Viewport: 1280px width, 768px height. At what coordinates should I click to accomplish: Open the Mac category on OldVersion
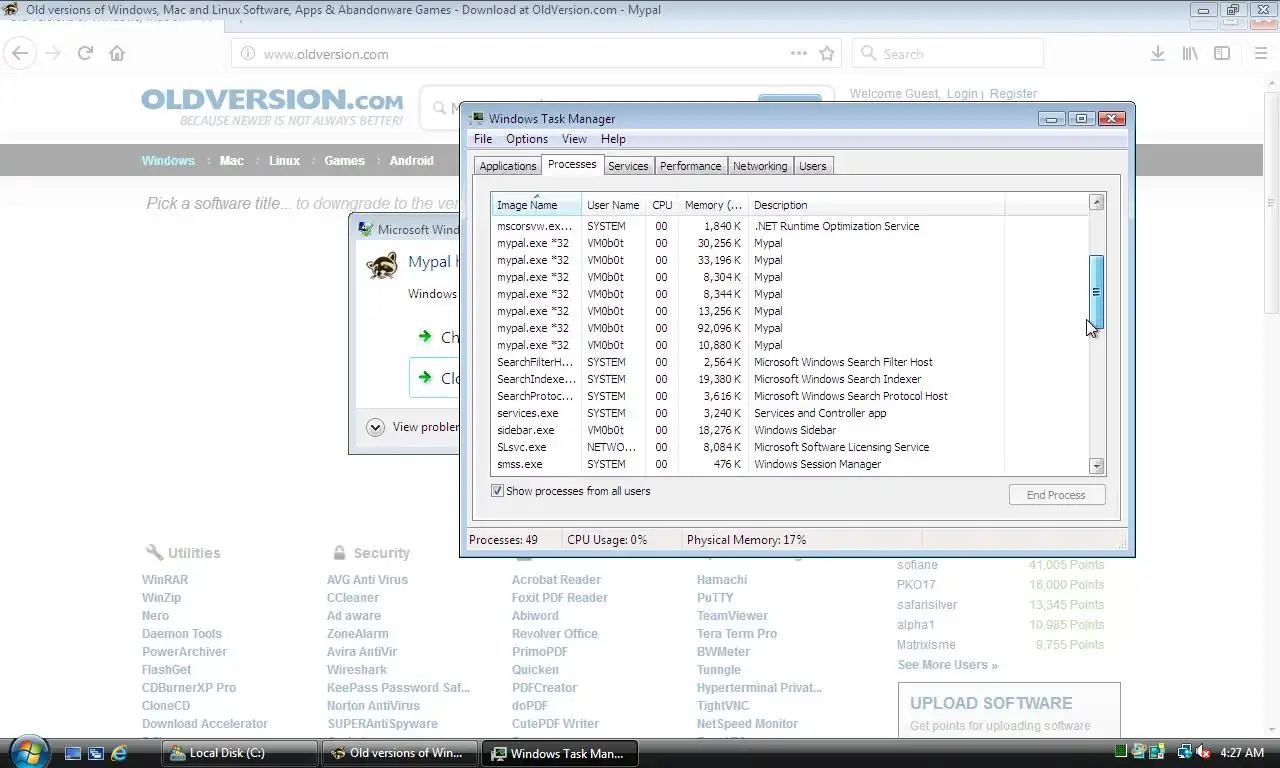pos(232,160)
